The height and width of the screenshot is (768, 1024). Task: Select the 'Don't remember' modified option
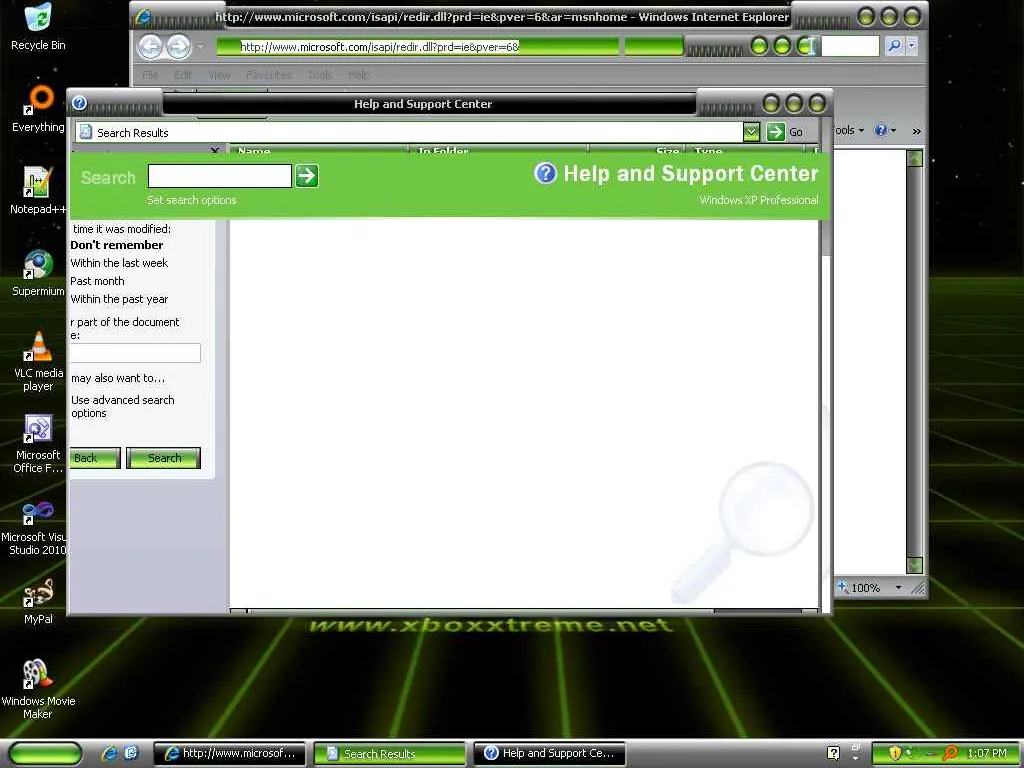pos(117,245)
